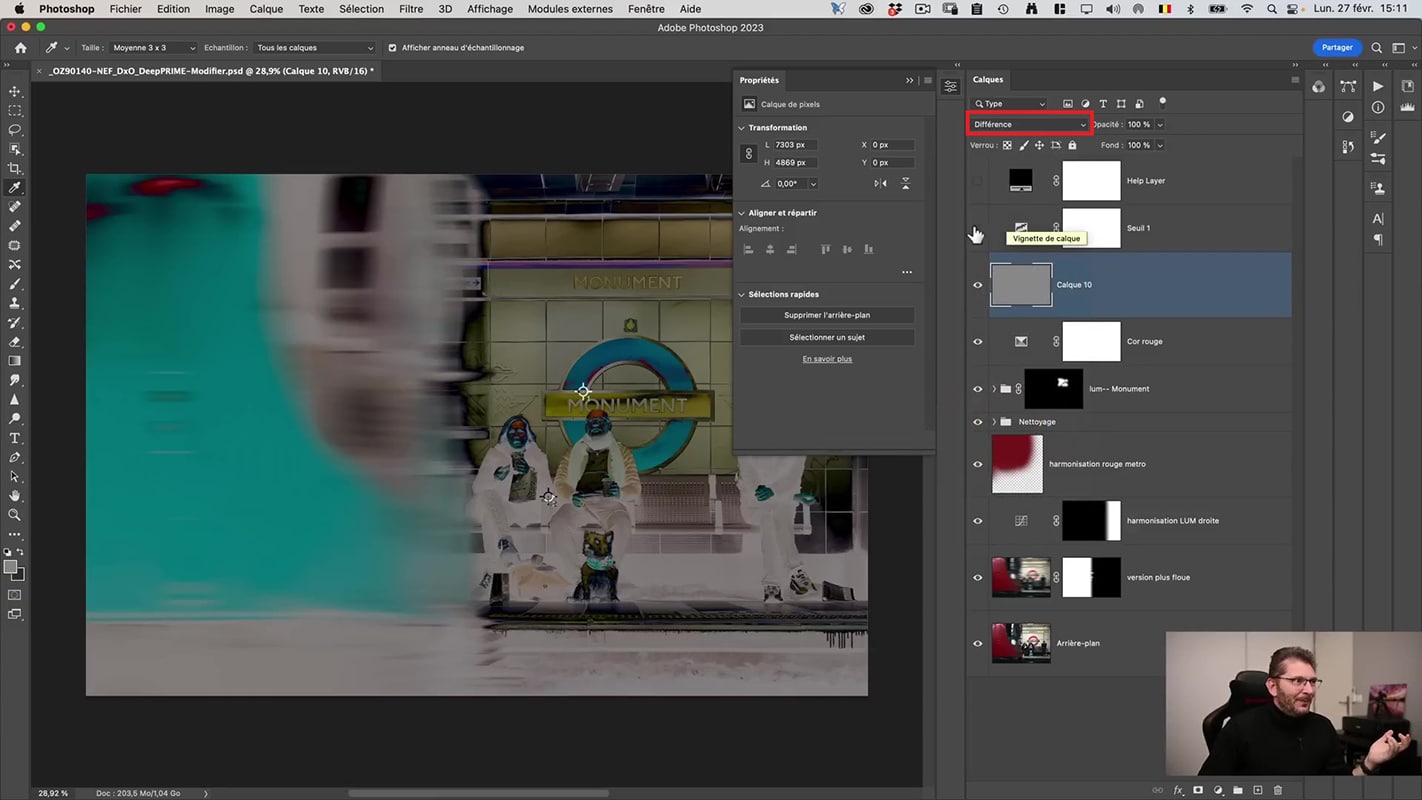Select the Hand tool
Image resolution: width=1422 pixels, height=800 pixels.
(x=15, y=496)
